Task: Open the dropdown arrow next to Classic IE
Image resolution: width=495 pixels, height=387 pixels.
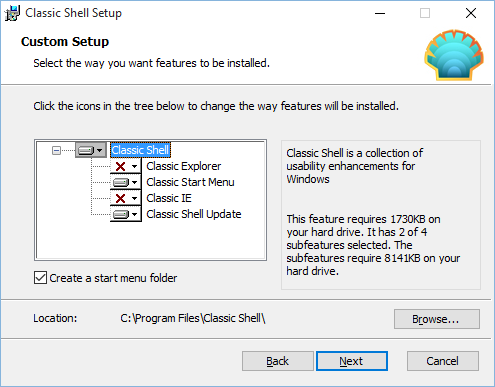Action: [134, 198]
